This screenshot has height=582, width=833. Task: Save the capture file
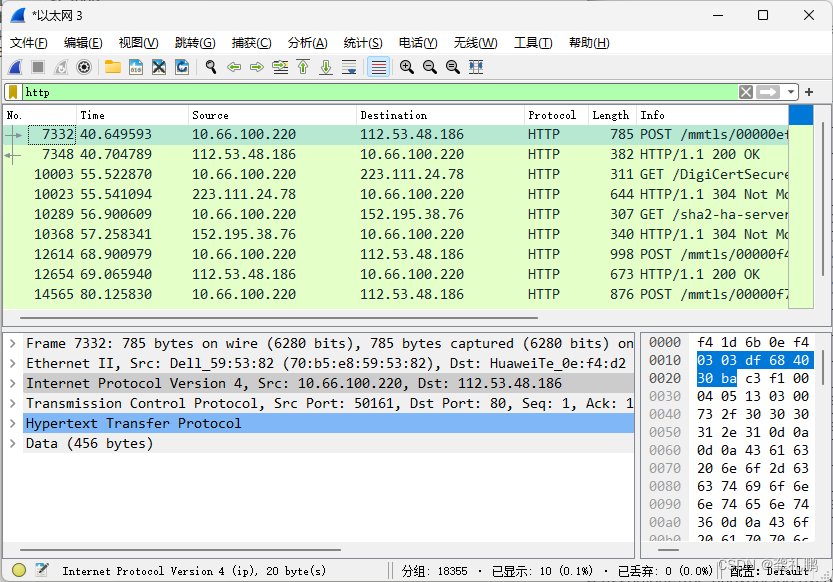pos(136,67)
